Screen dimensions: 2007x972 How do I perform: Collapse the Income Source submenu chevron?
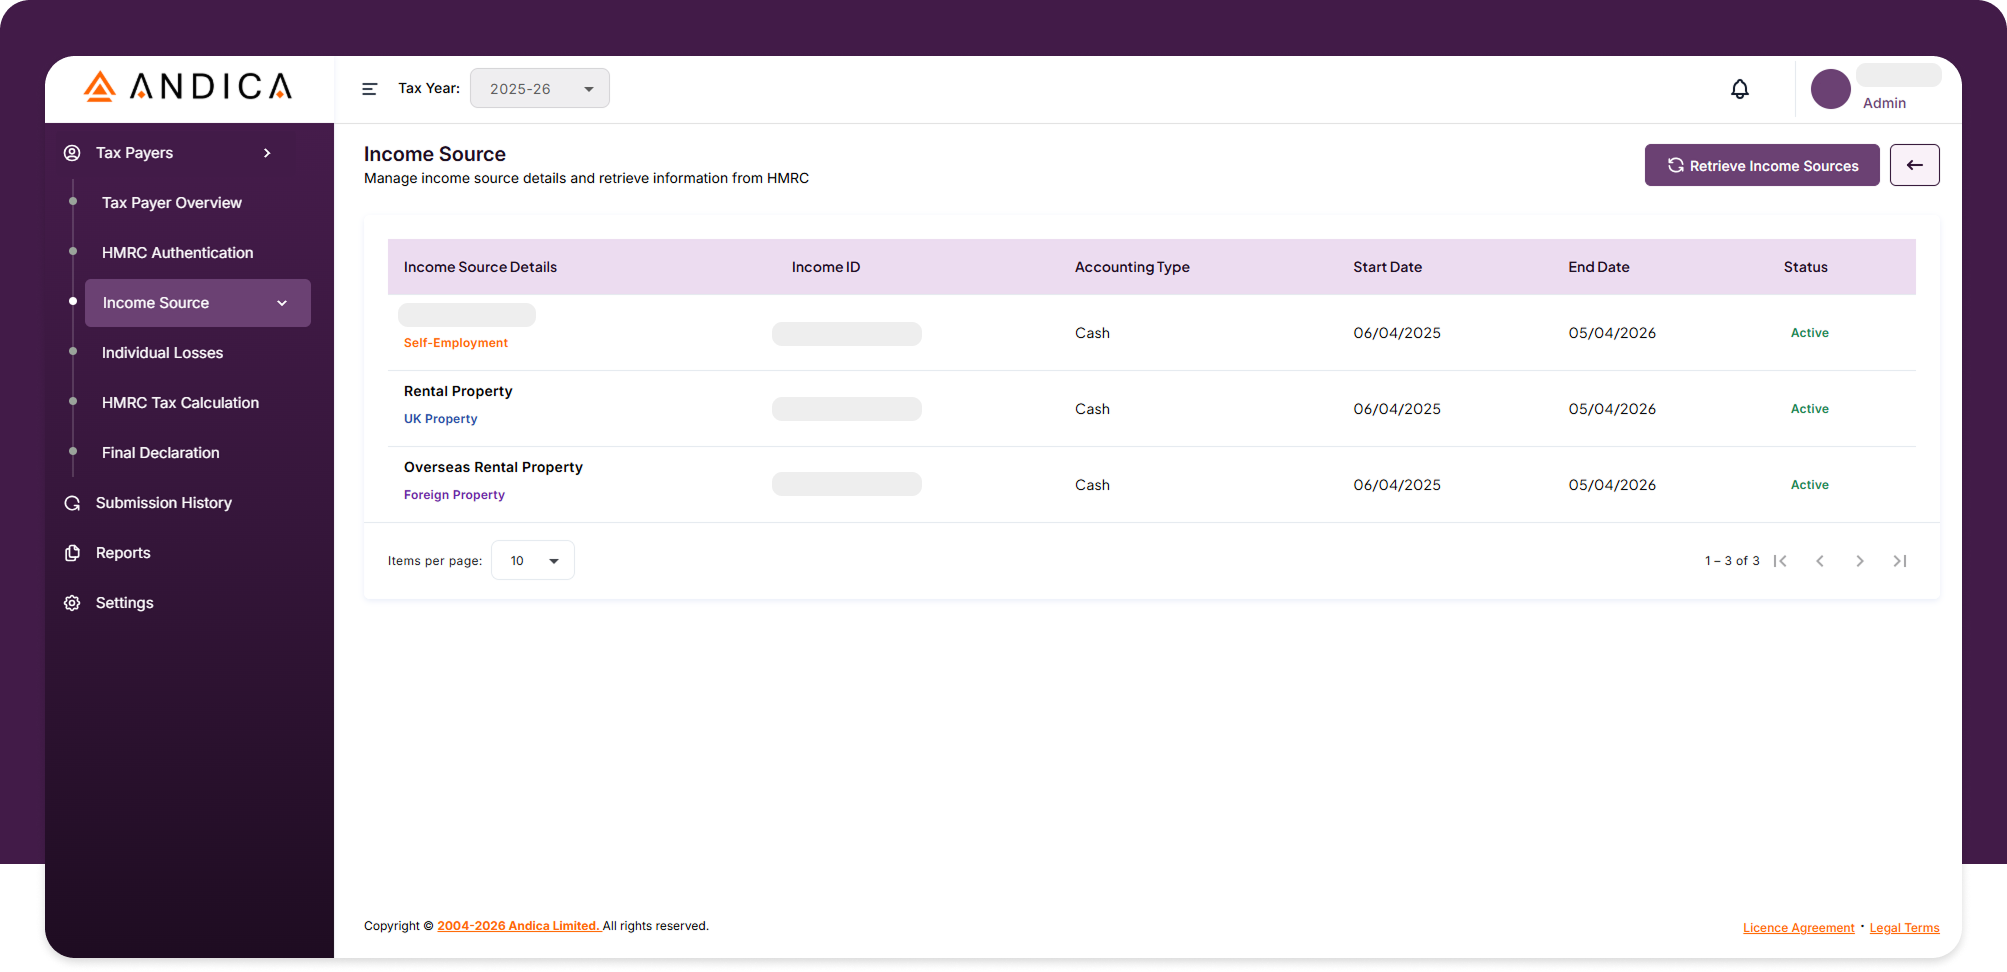click(x=282, y=303)
